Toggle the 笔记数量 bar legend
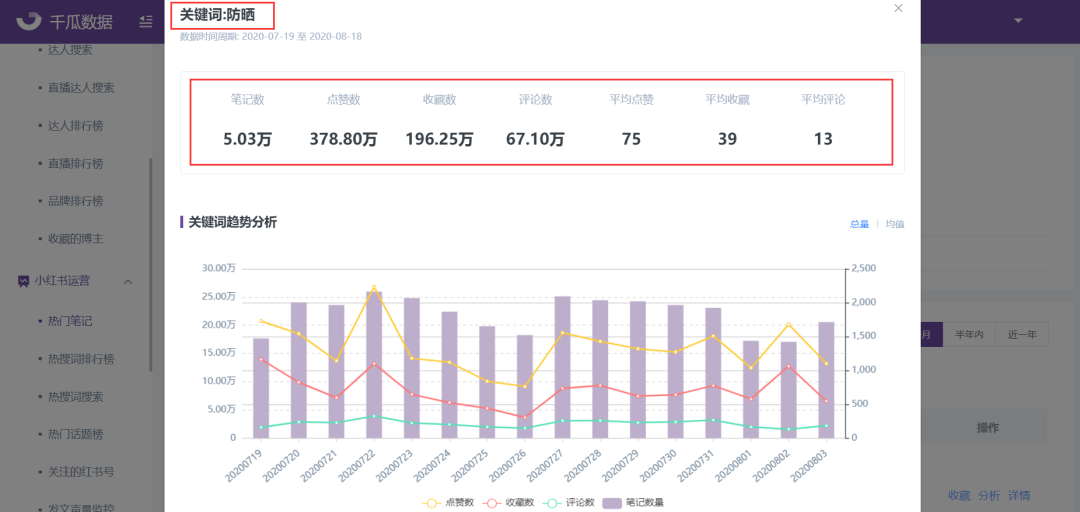 tap(633, 502)
